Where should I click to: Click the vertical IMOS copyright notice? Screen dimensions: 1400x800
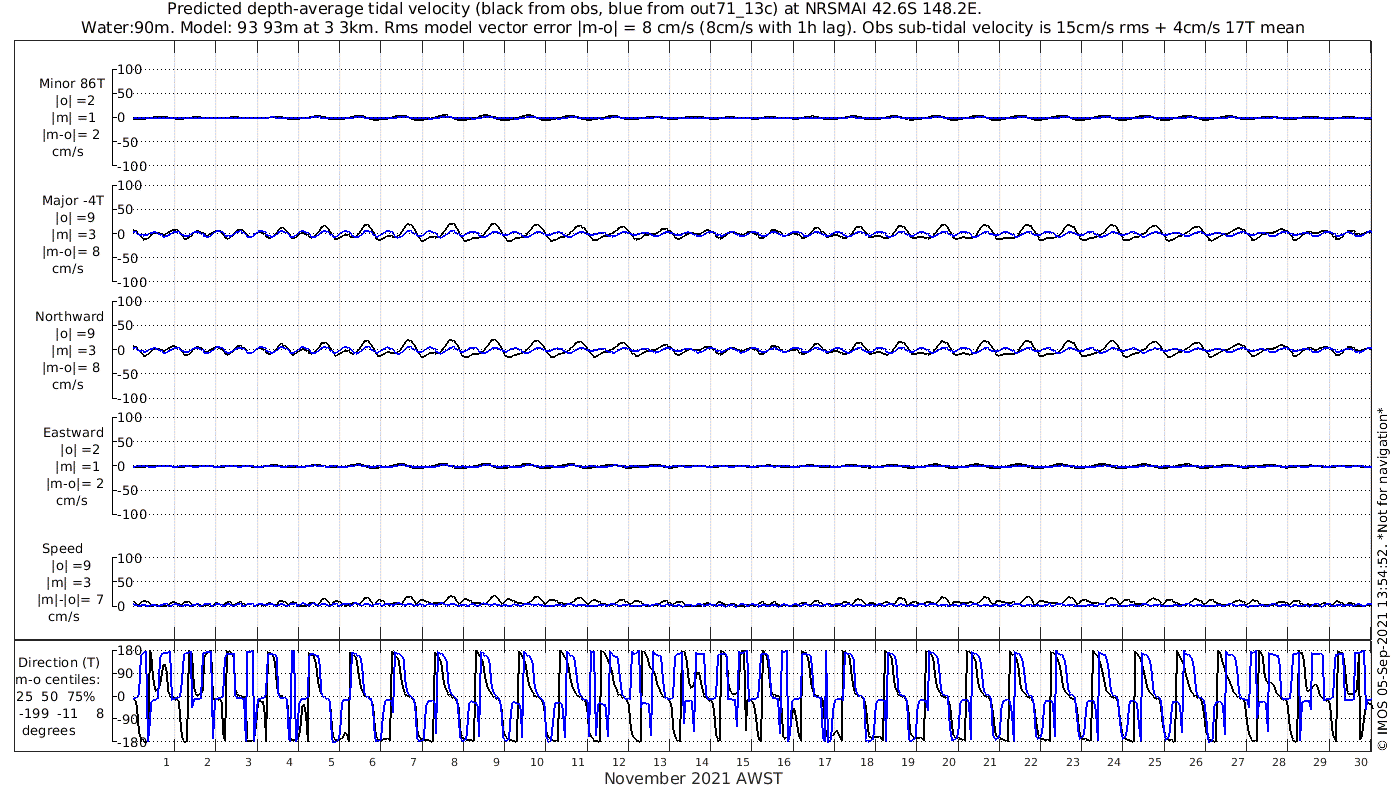pos(1382,580)
